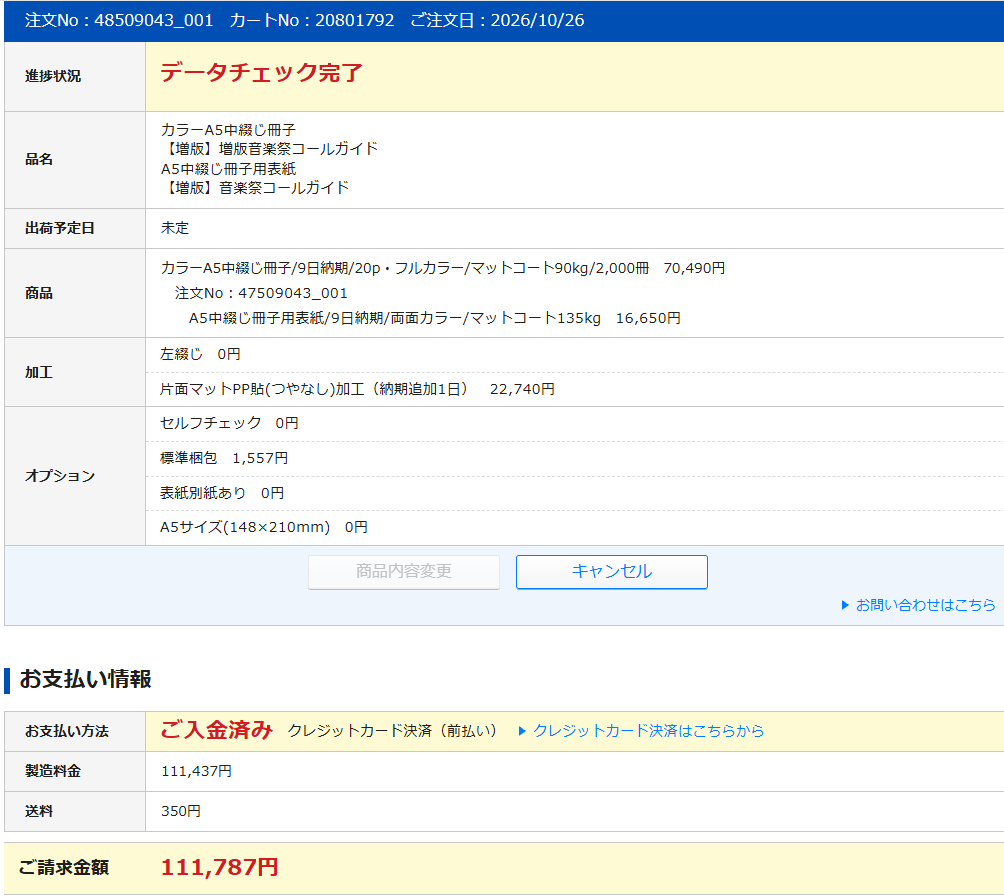Click the arrow icon before お問い合わせはこちら
This screenshot has width=1004, height=896.
click(845, 605)
